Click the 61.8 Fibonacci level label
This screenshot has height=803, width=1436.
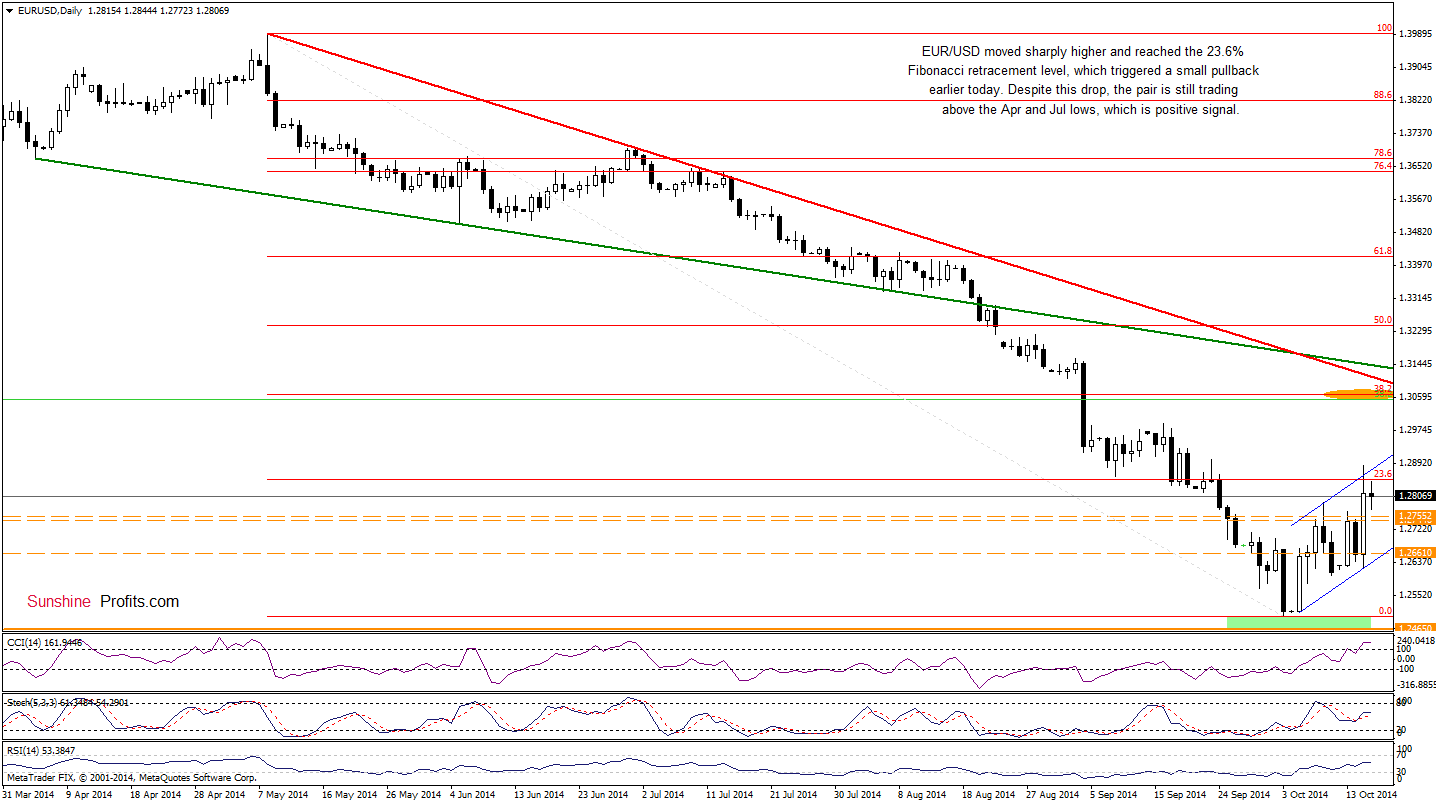click(x=1383, y=251)
